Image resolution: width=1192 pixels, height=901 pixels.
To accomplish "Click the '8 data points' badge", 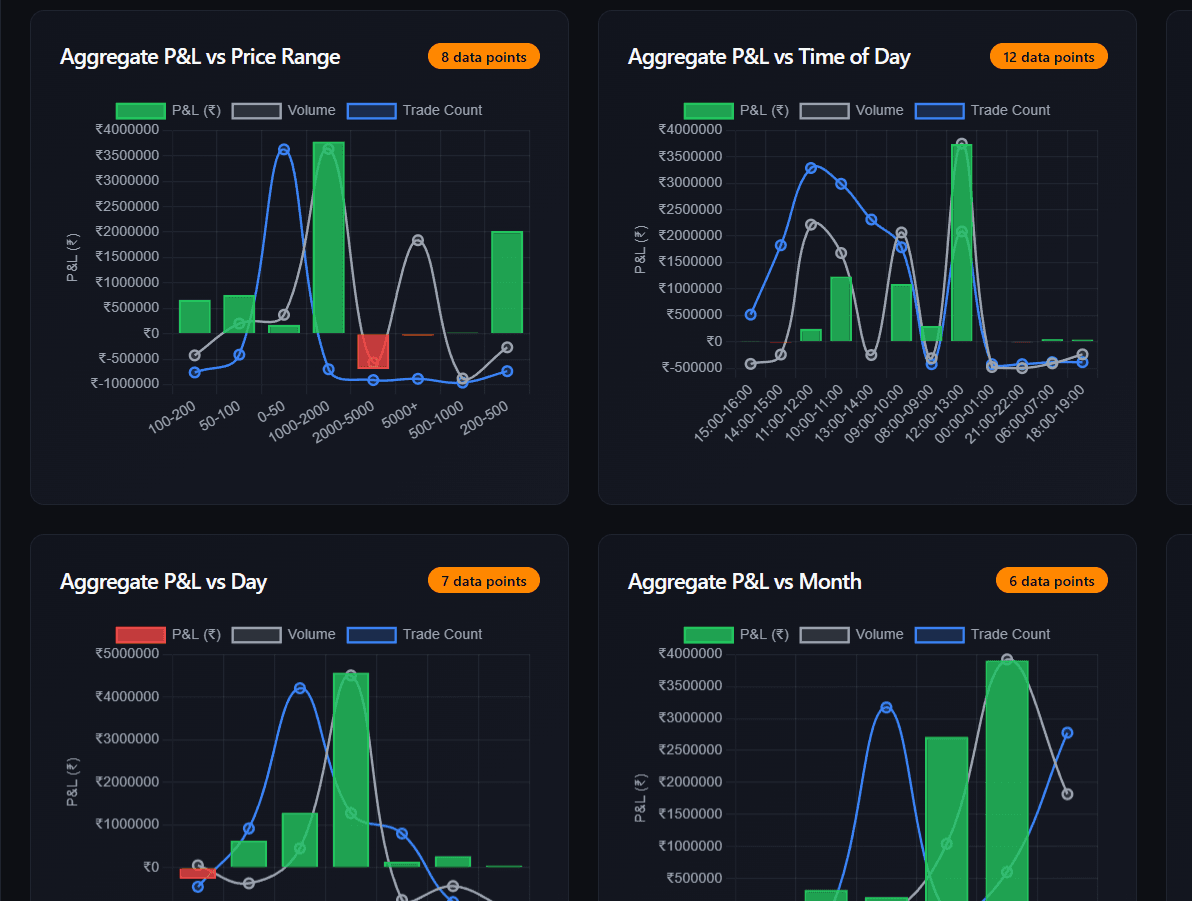I will (x=483, y=56).
